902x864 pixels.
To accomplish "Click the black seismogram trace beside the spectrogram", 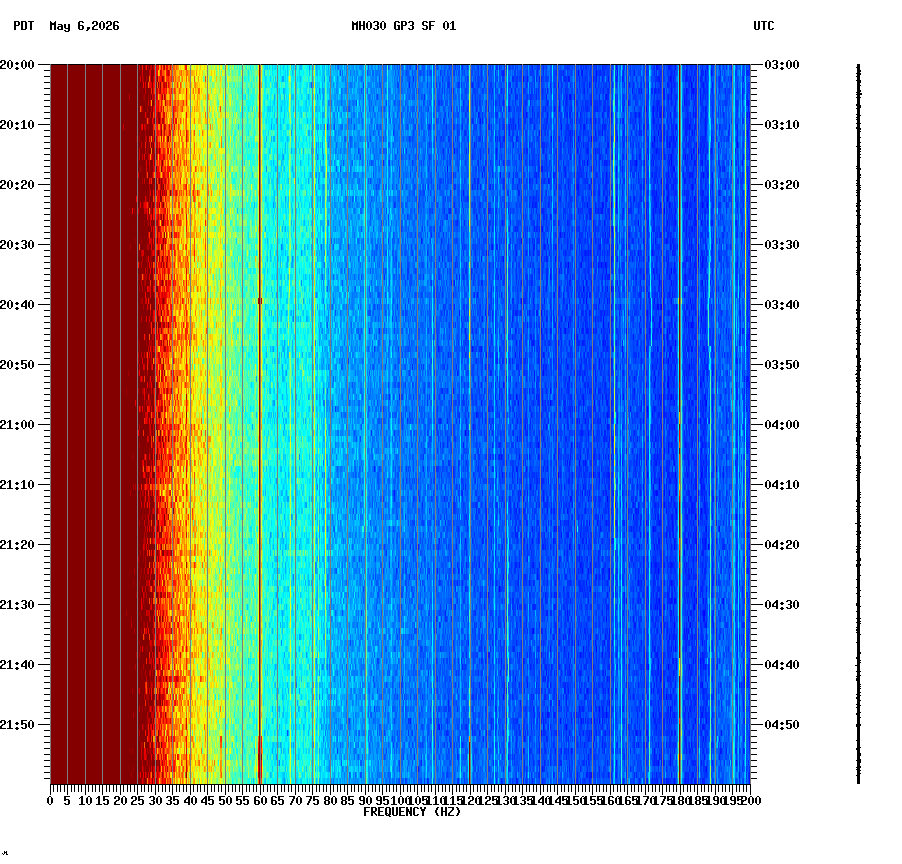I will [x=859, y=424].
